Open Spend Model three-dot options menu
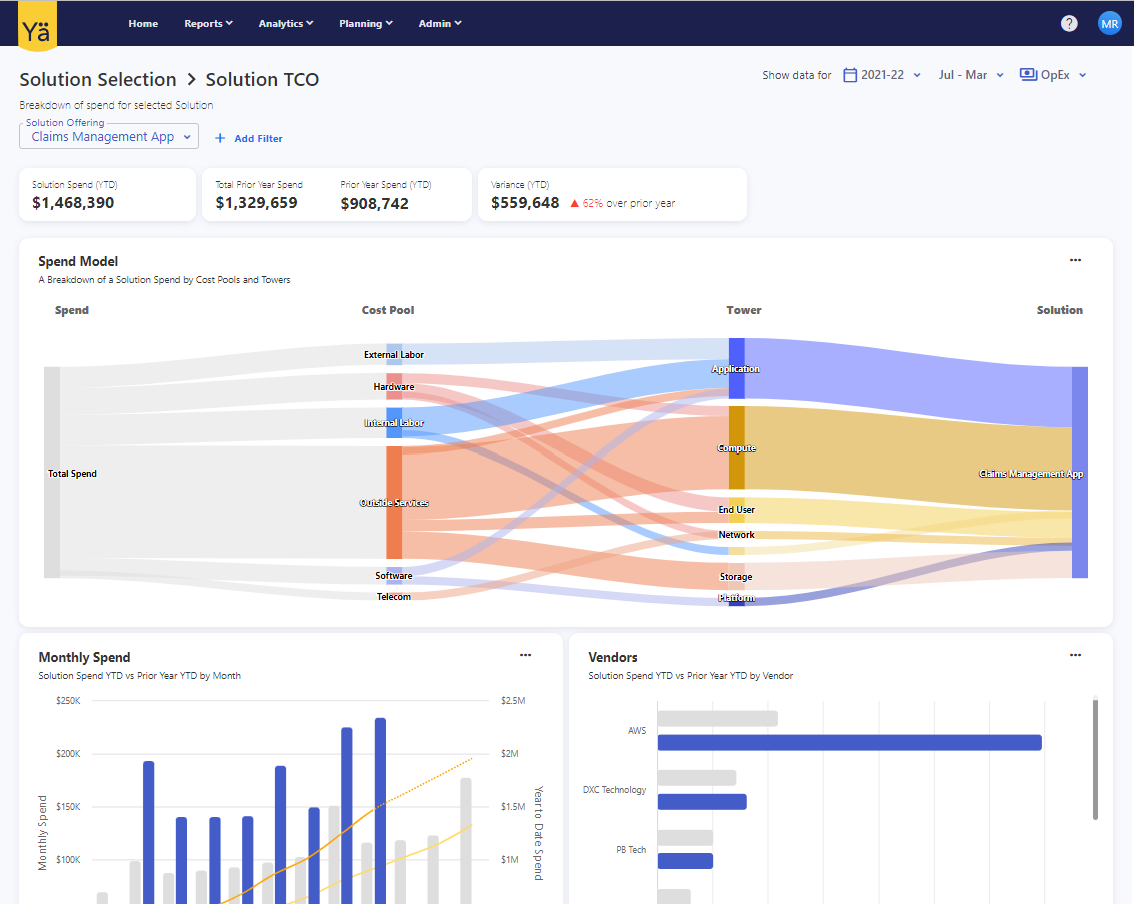Screen dimensions: 1134x904 point(1075,260)
